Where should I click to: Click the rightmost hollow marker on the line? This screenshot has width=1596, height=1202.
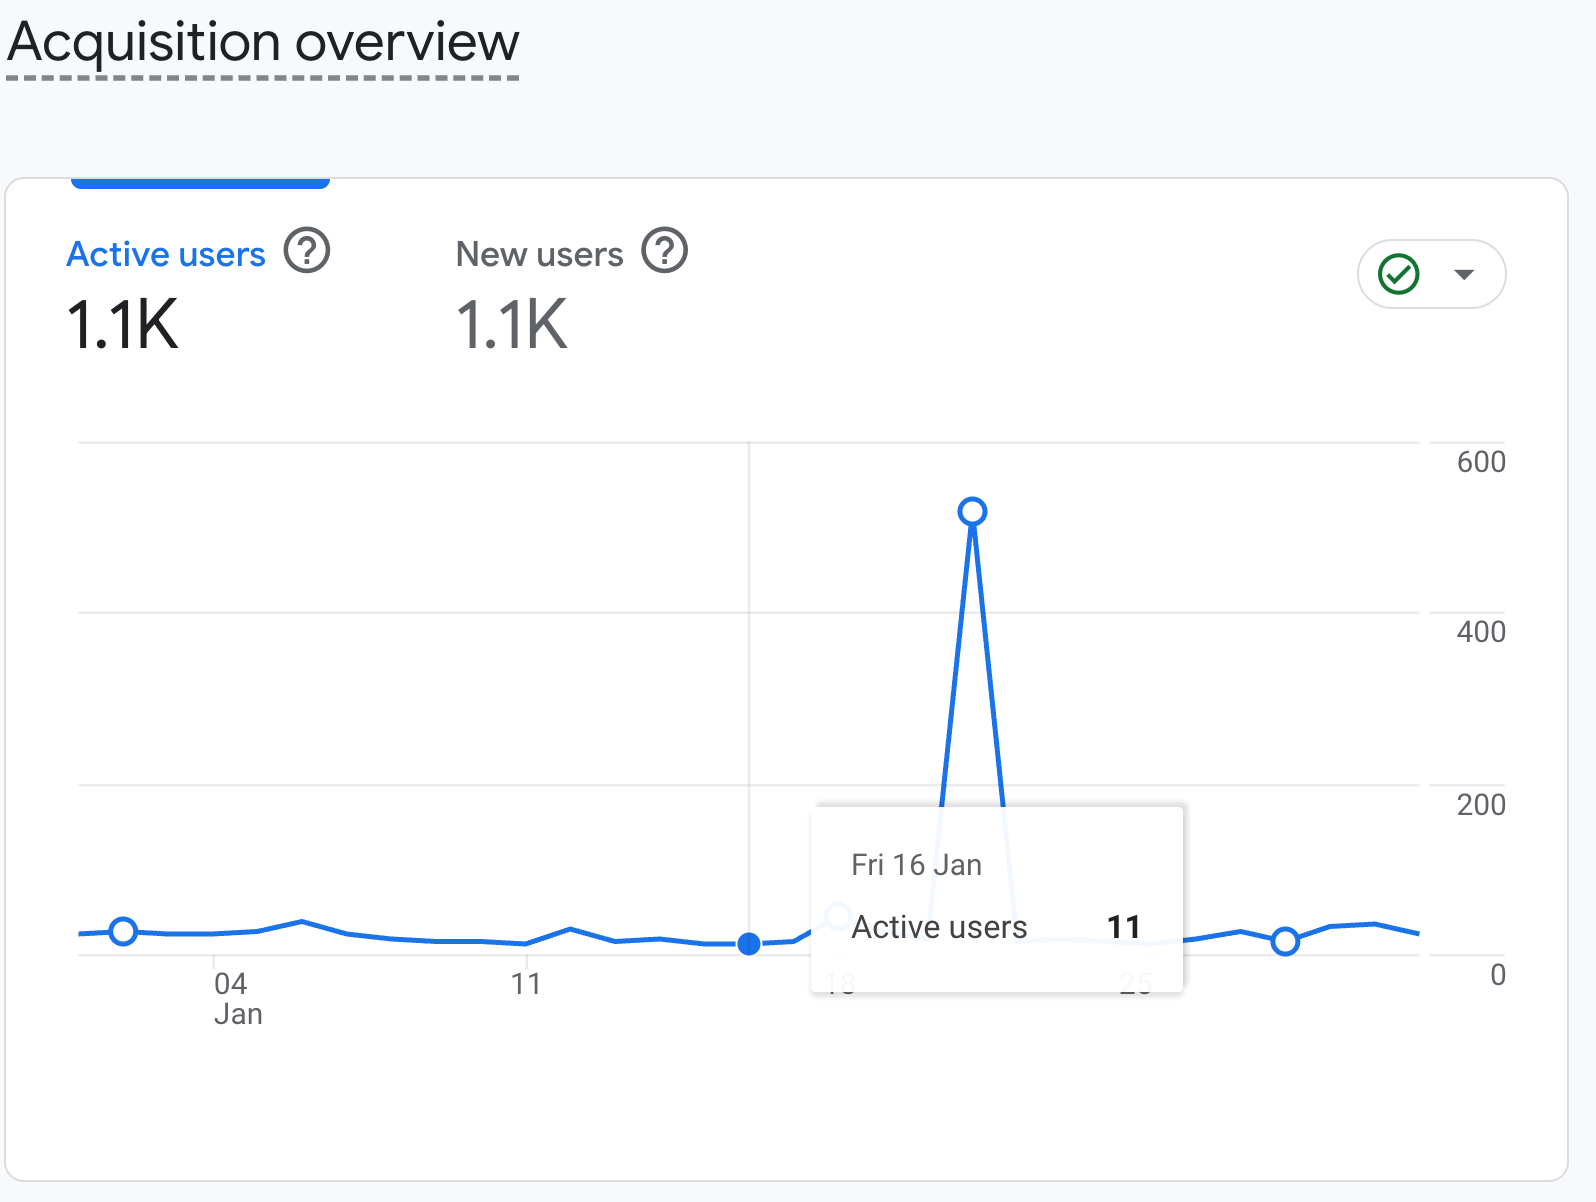click(x=1285, y=941)
